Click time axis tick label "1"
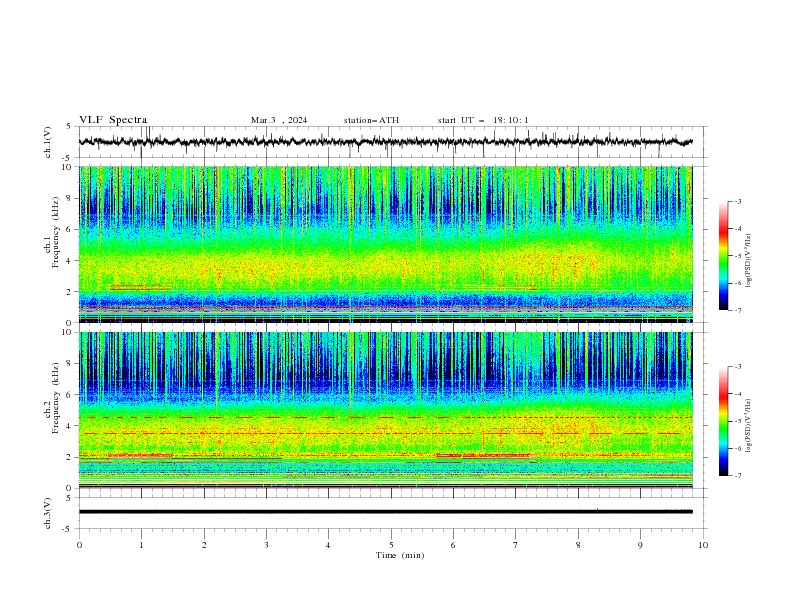 (141, 545)
